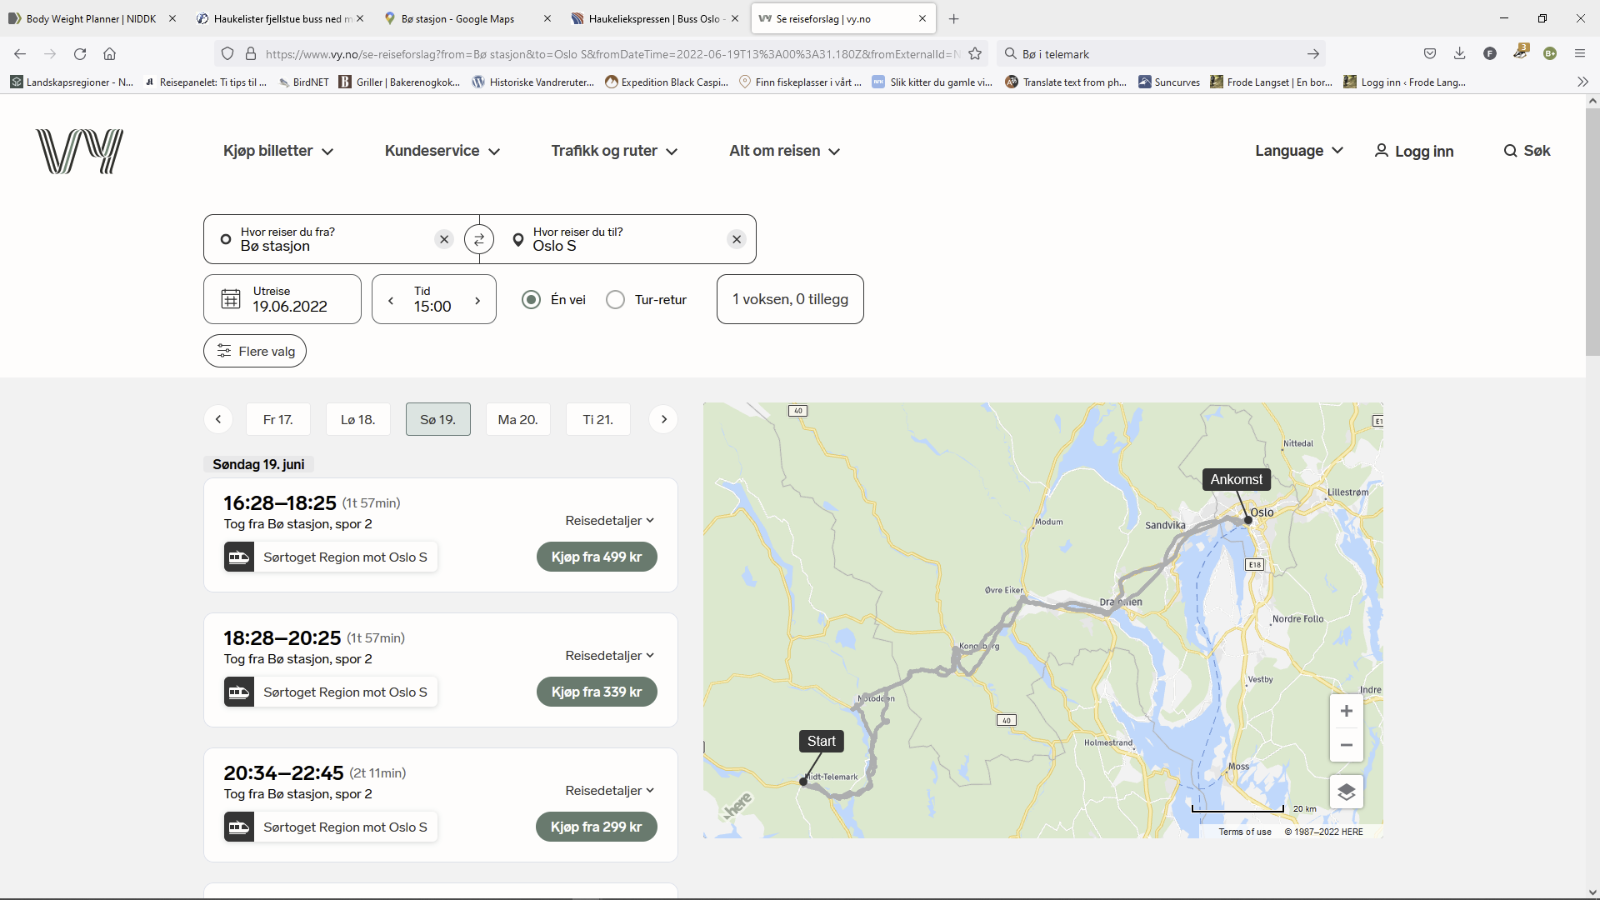Open the Kjøp billetter dropdown menu
Viewport: 1600px width, 900px height.
coord(278,151)
